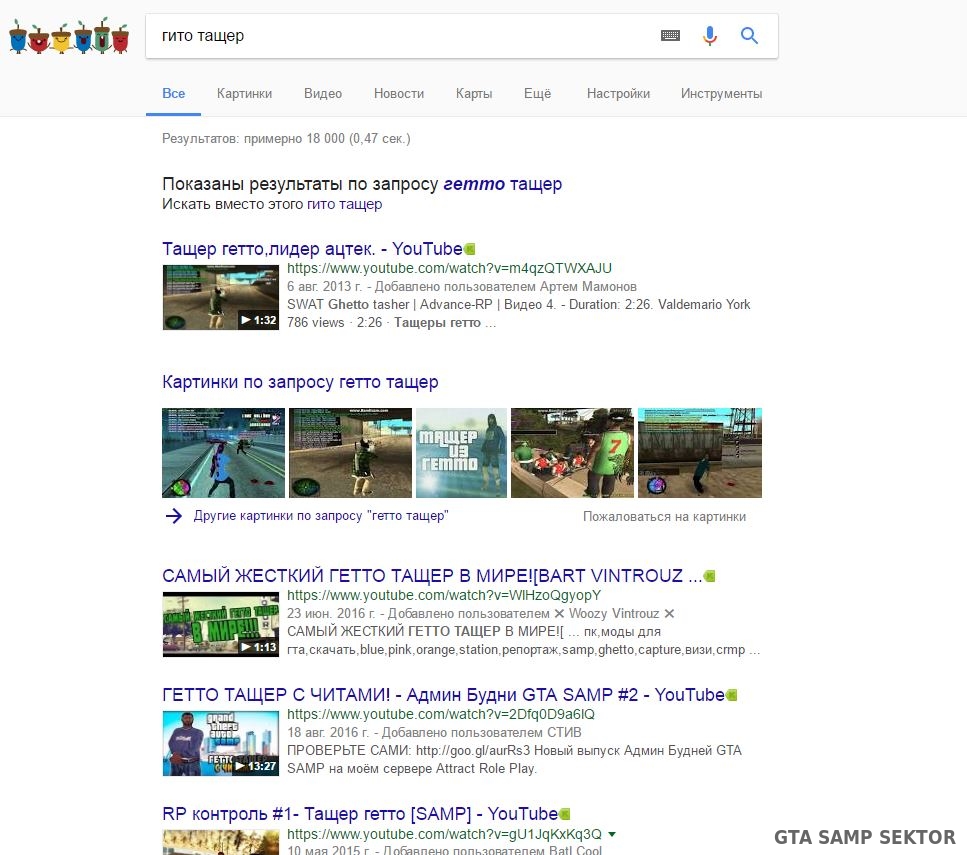967x855 pixels.
Task: Open Инструменты search tools
Action: coord(721,94)
